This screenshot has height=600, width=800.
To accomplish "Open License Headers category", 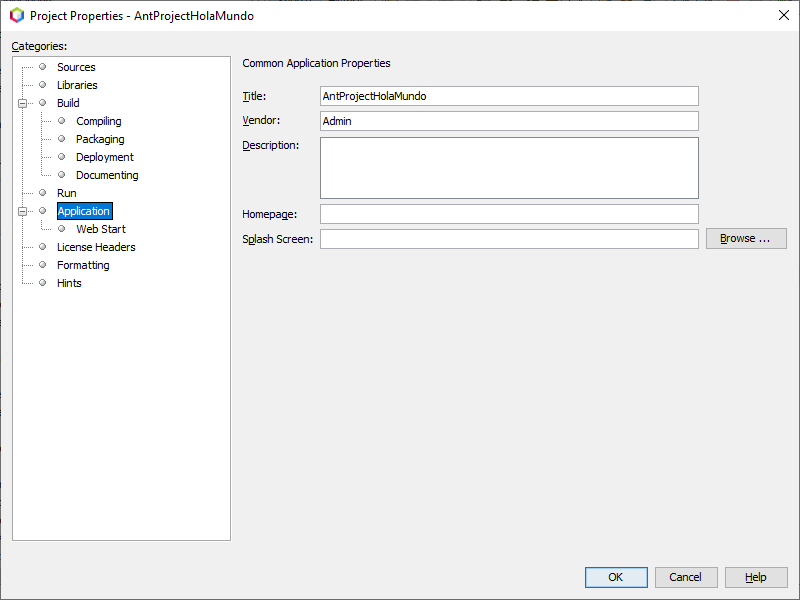I will [96, 247].
